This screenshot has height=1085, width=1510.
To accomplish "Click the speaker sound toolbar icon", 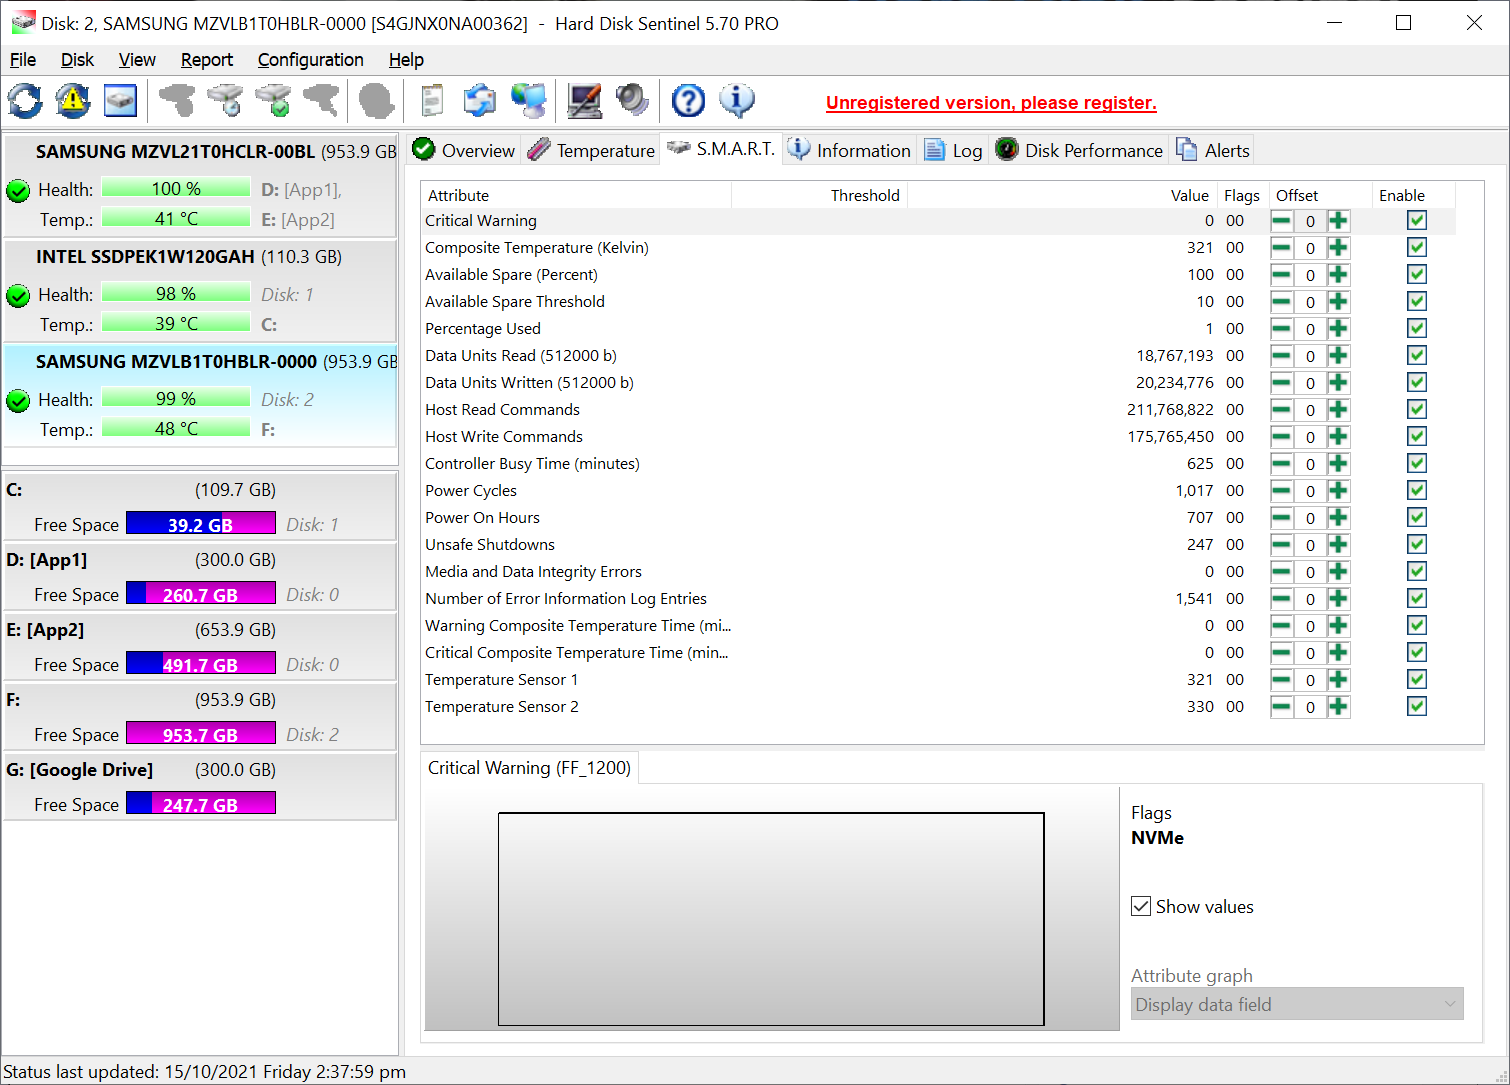I will pyautogui.click(x=632, y=100).
